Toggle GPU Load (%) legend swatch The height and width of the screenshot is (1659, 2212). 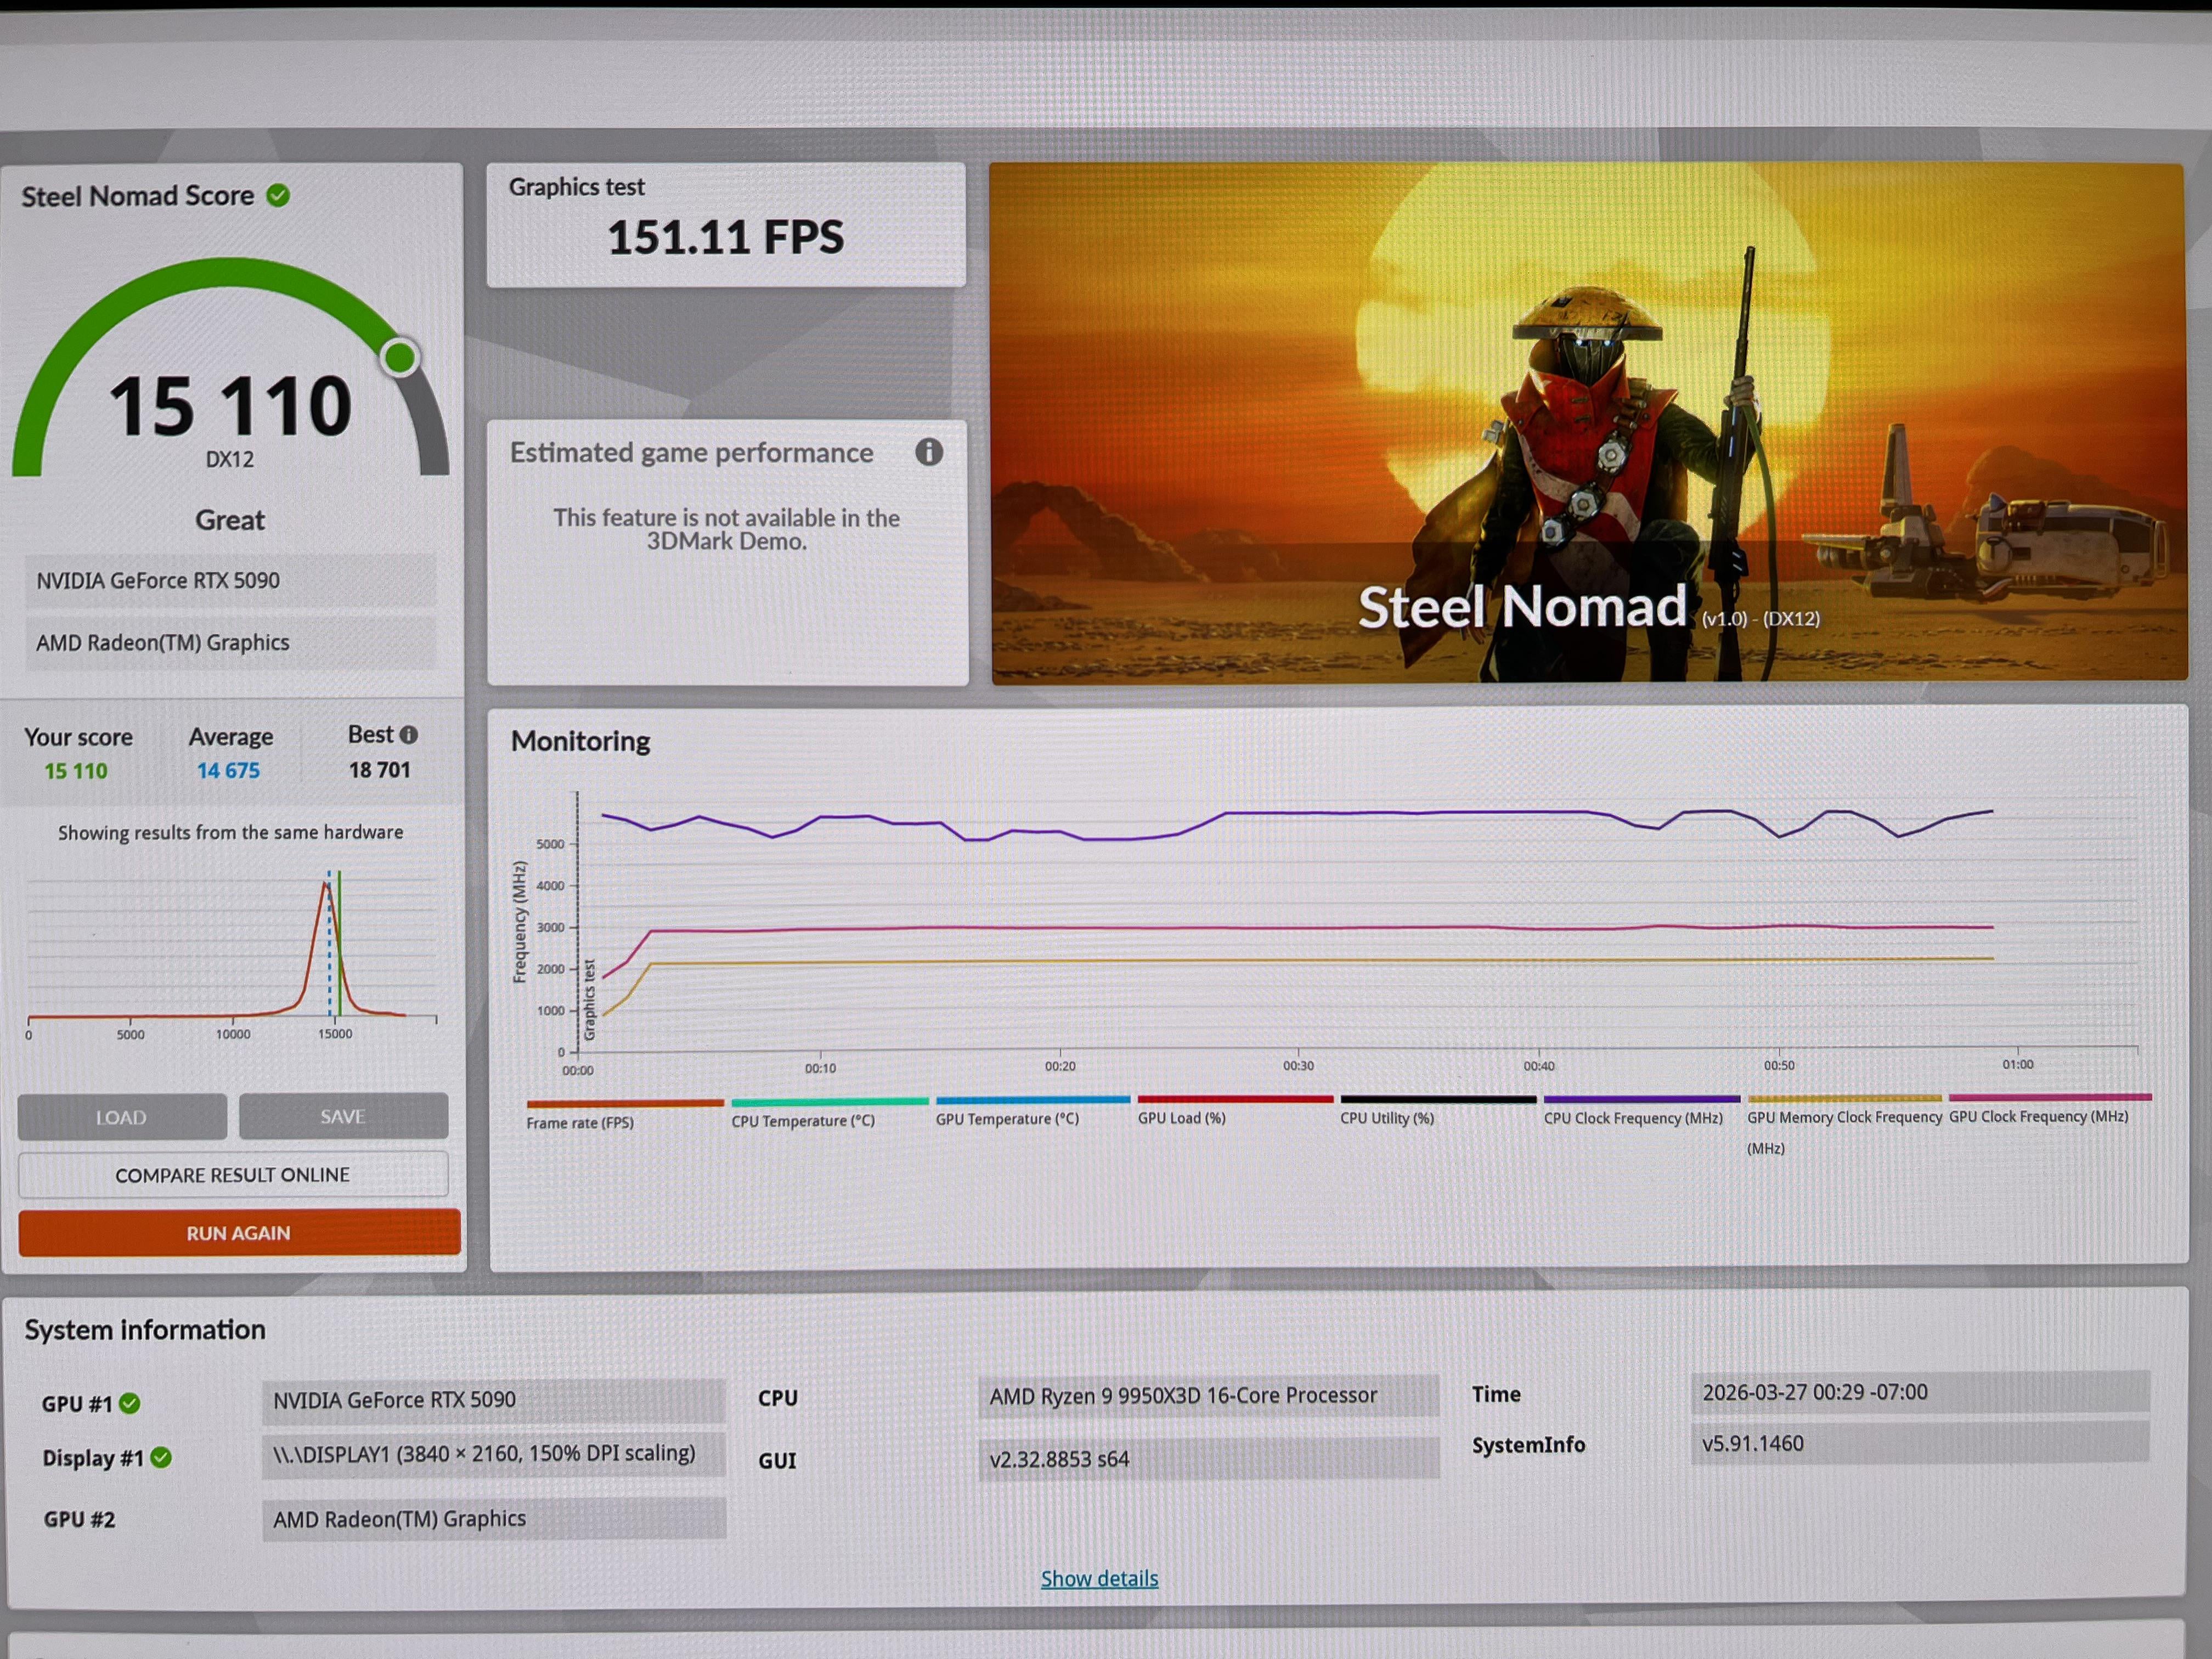pos(1235,1099)
